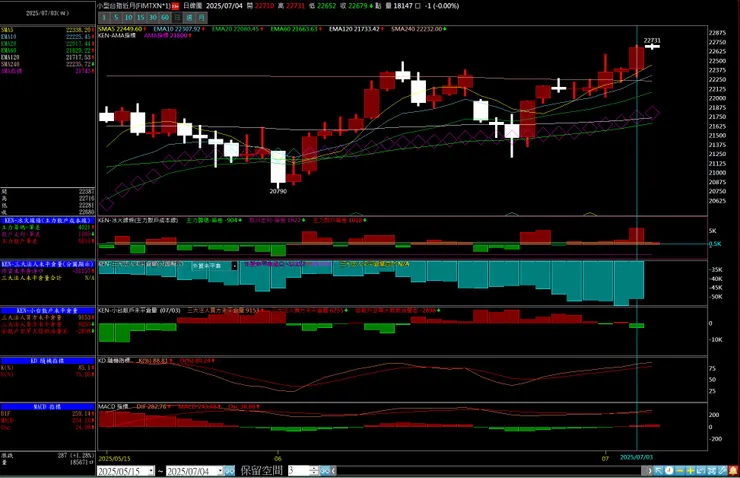This screenshot has height=478, width=740.
Task: Click the red alert bell icon
Action: [733, 470]
